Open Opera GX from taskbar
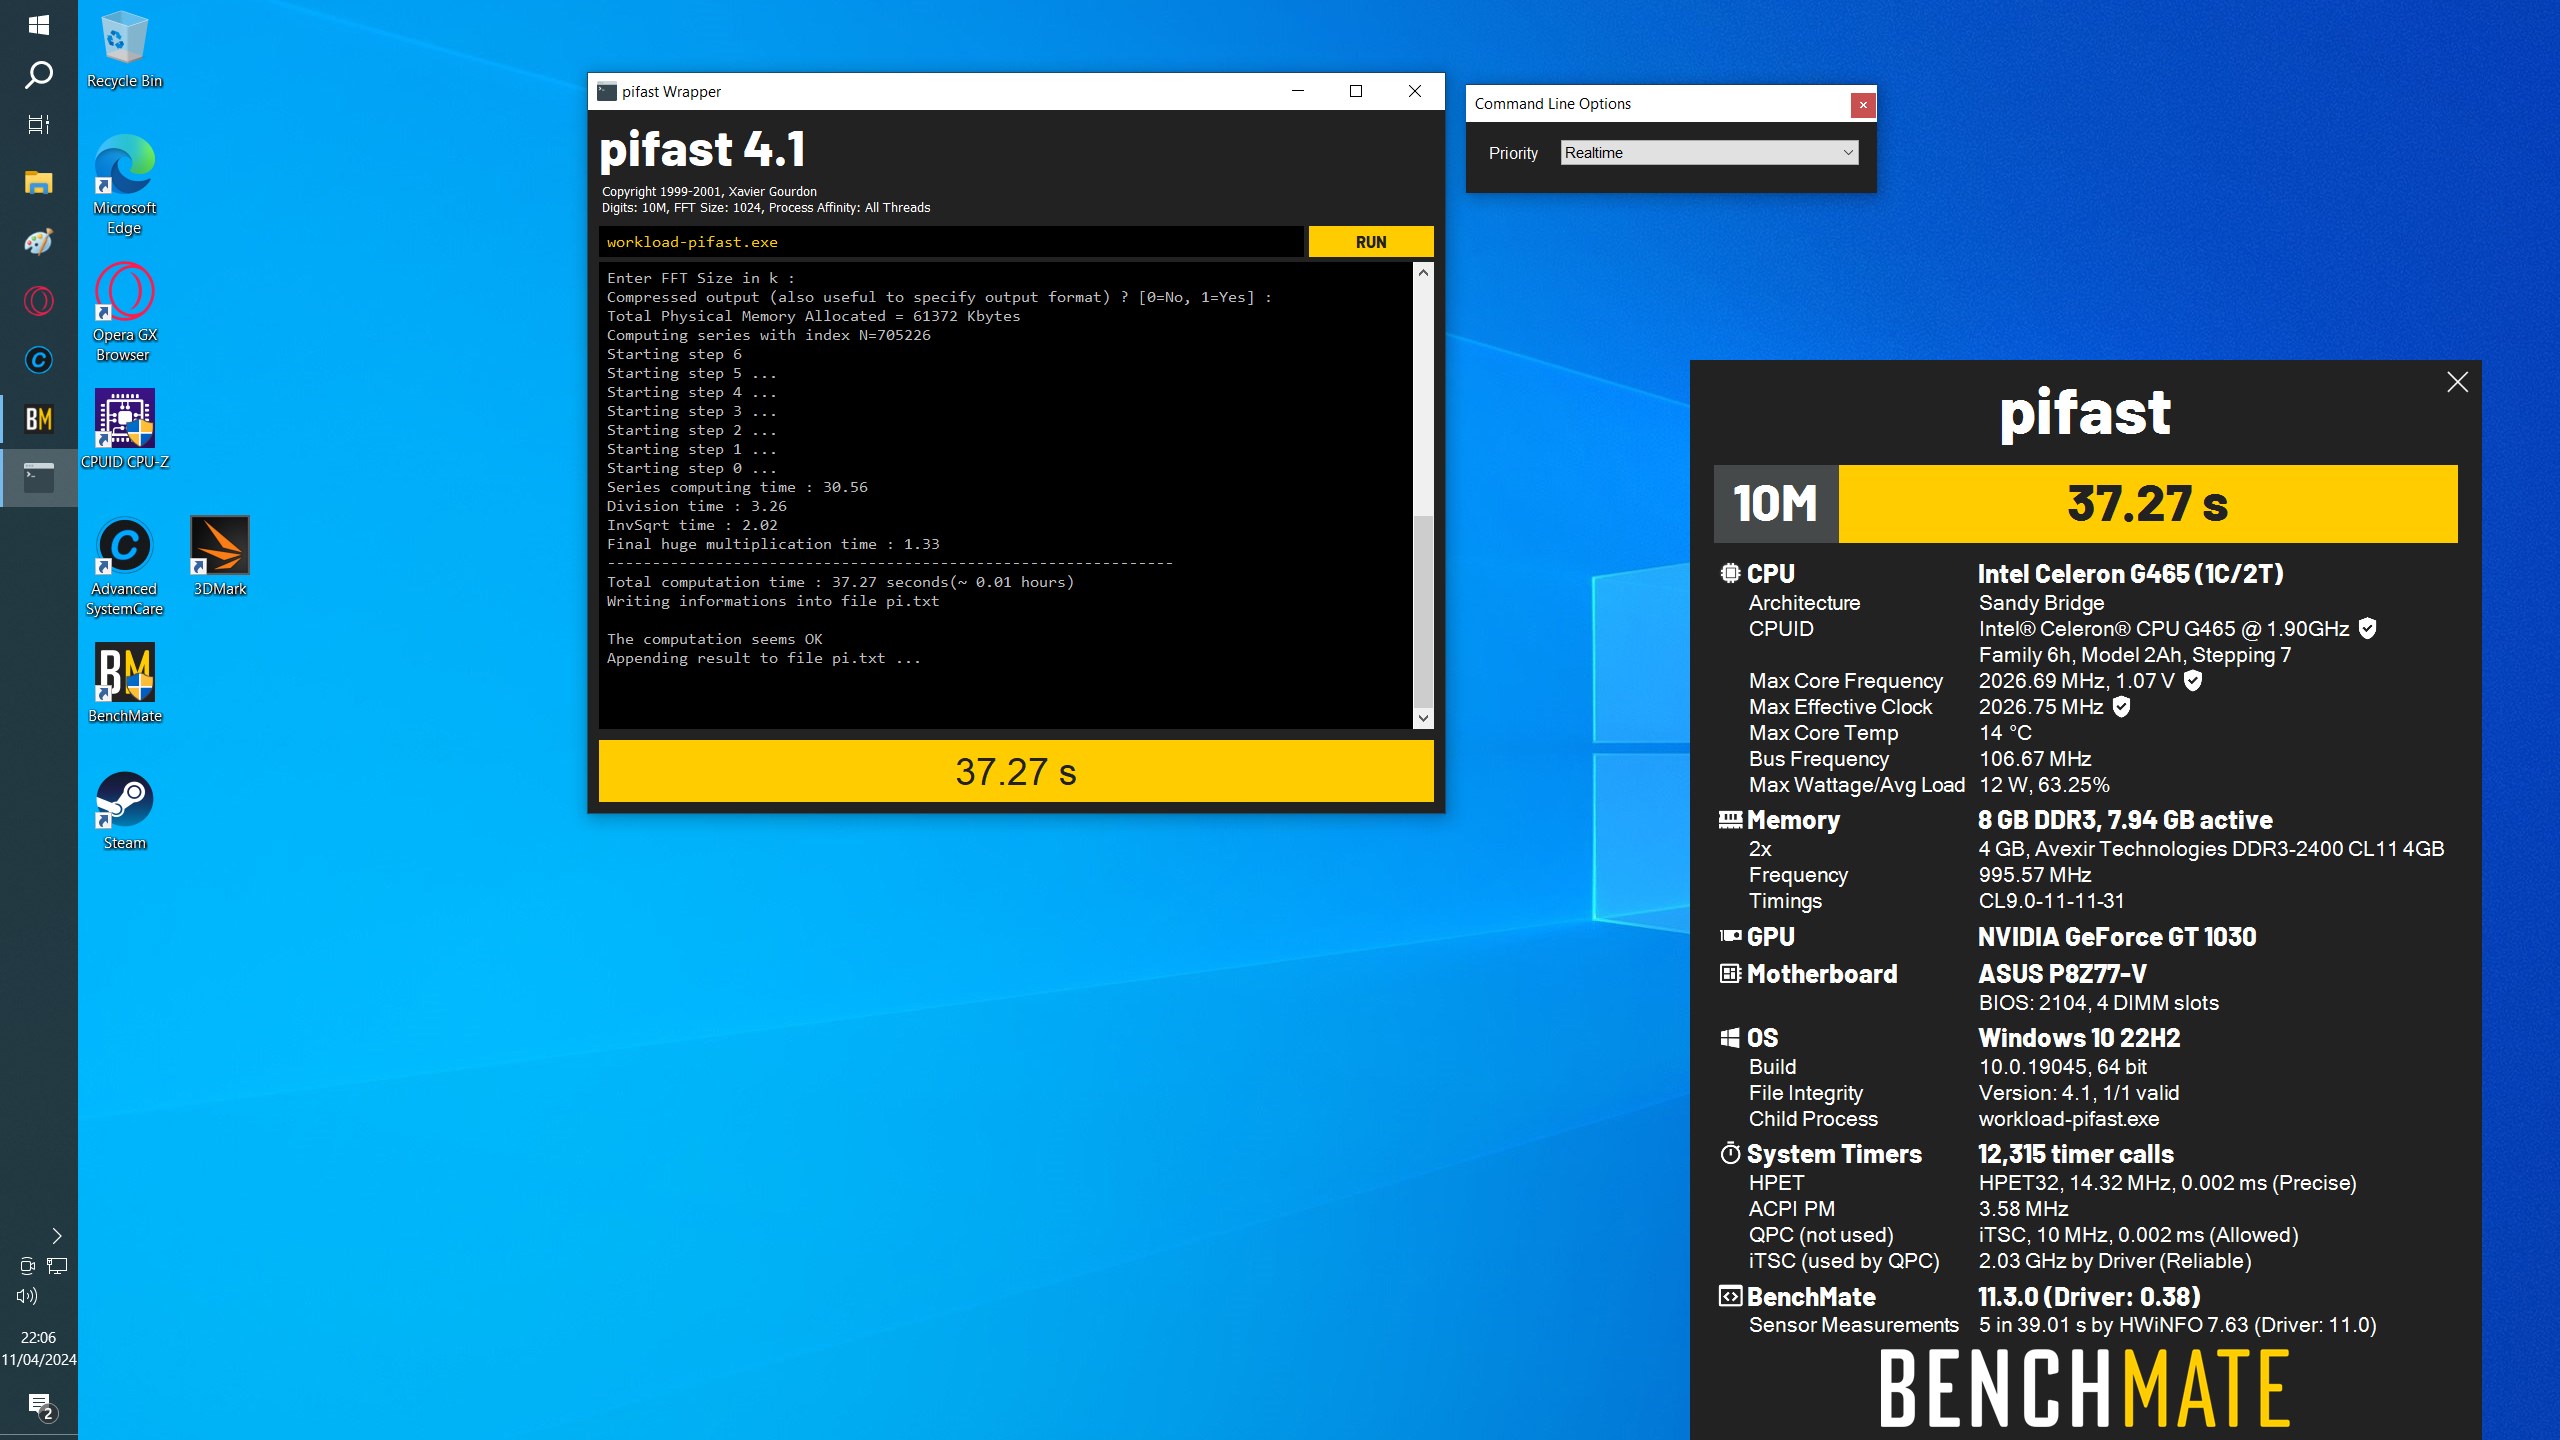This screenshot has width=2560, height=1440. [39, 300]
